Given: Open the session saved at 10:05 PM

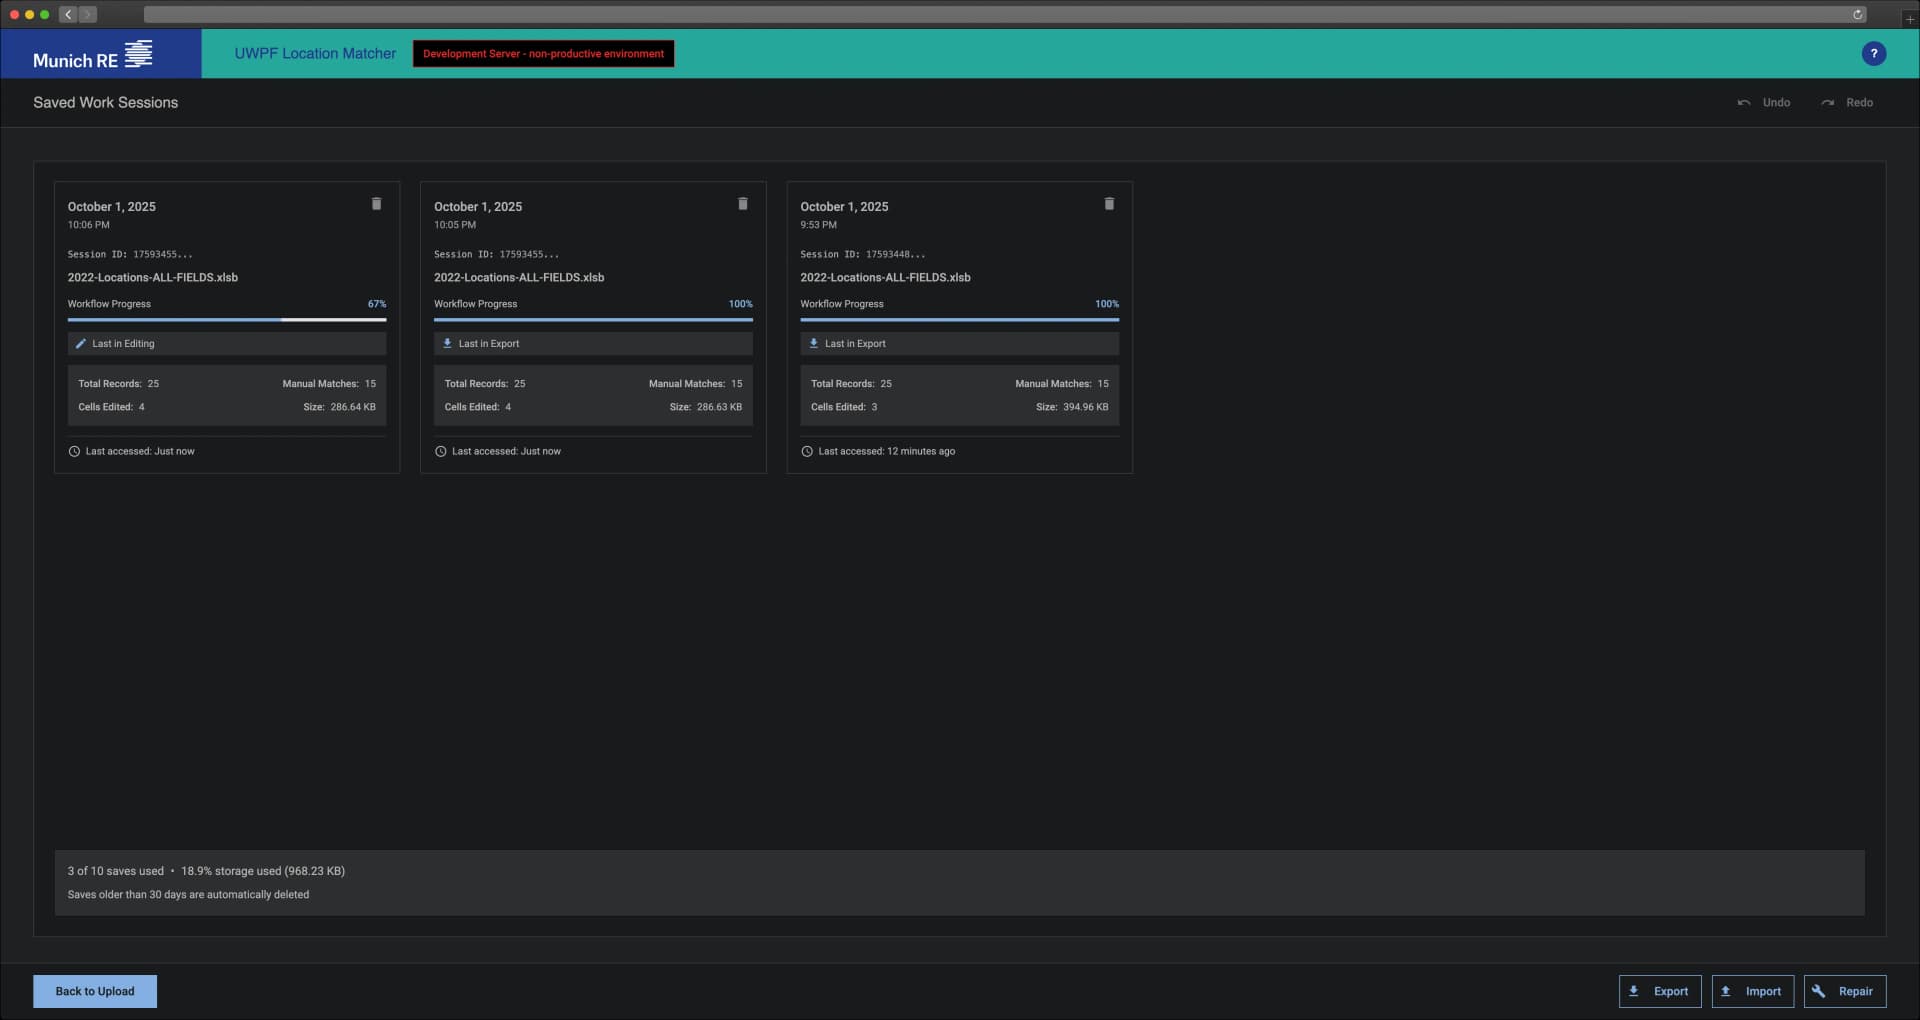Looking at the screenshot, I should [593, 327].
